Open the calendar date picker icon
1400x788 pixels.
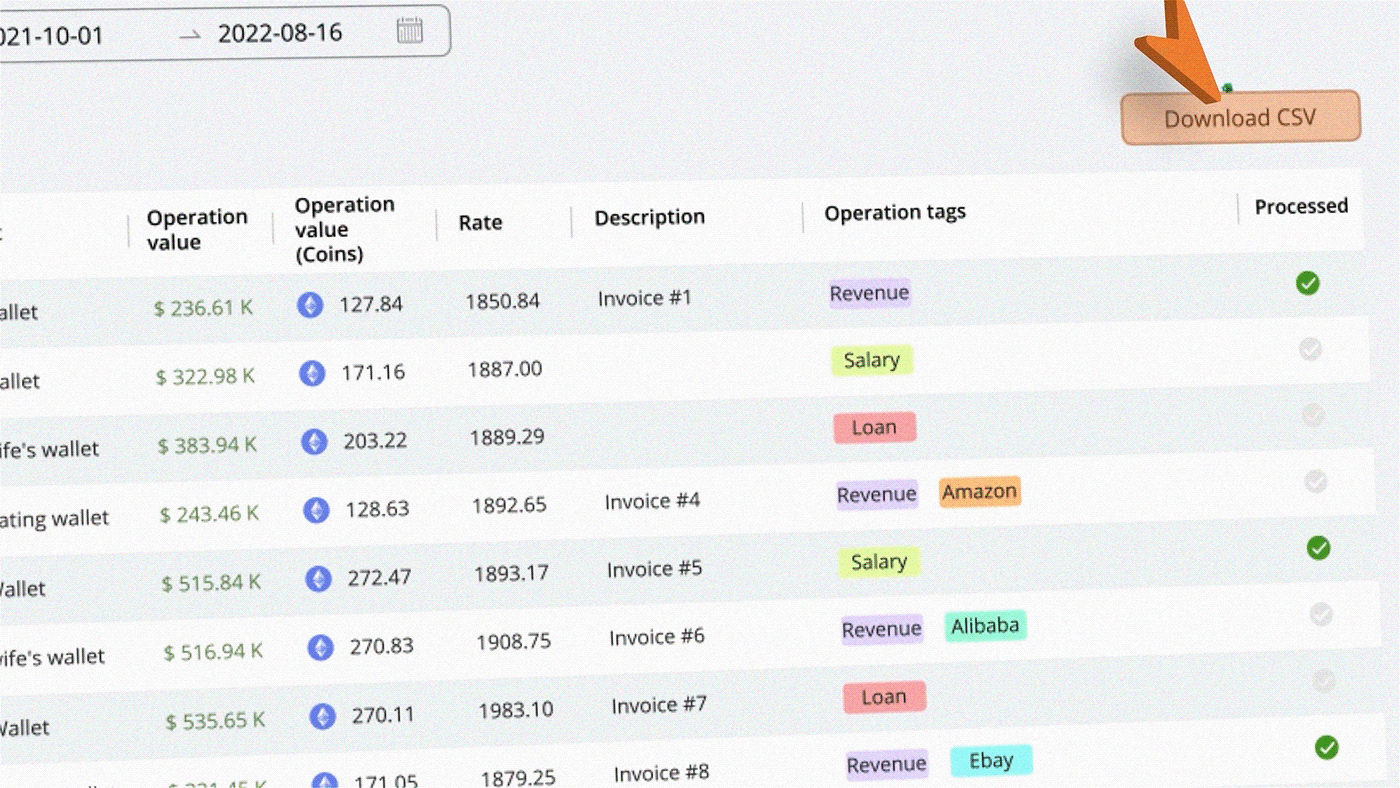click(409, 30)
